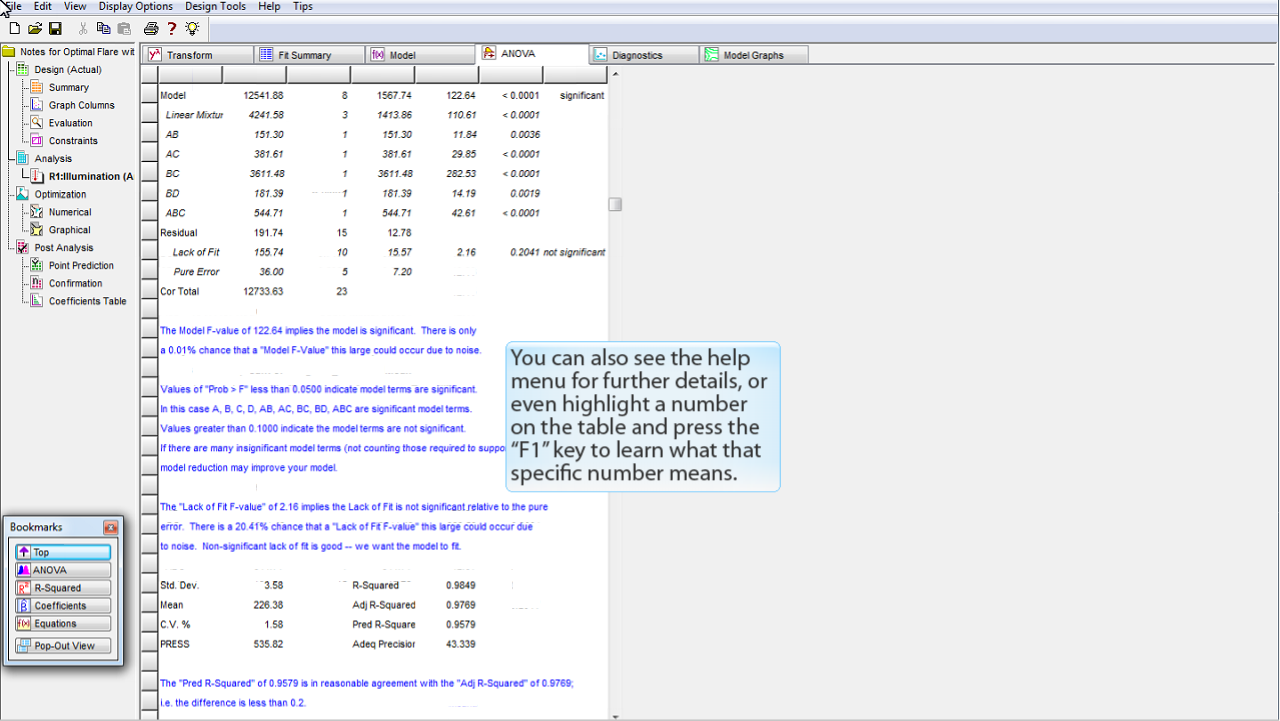Select the Coefficients Table tree node
Viewport: 1280px width, 721px height.
(87, 301)
